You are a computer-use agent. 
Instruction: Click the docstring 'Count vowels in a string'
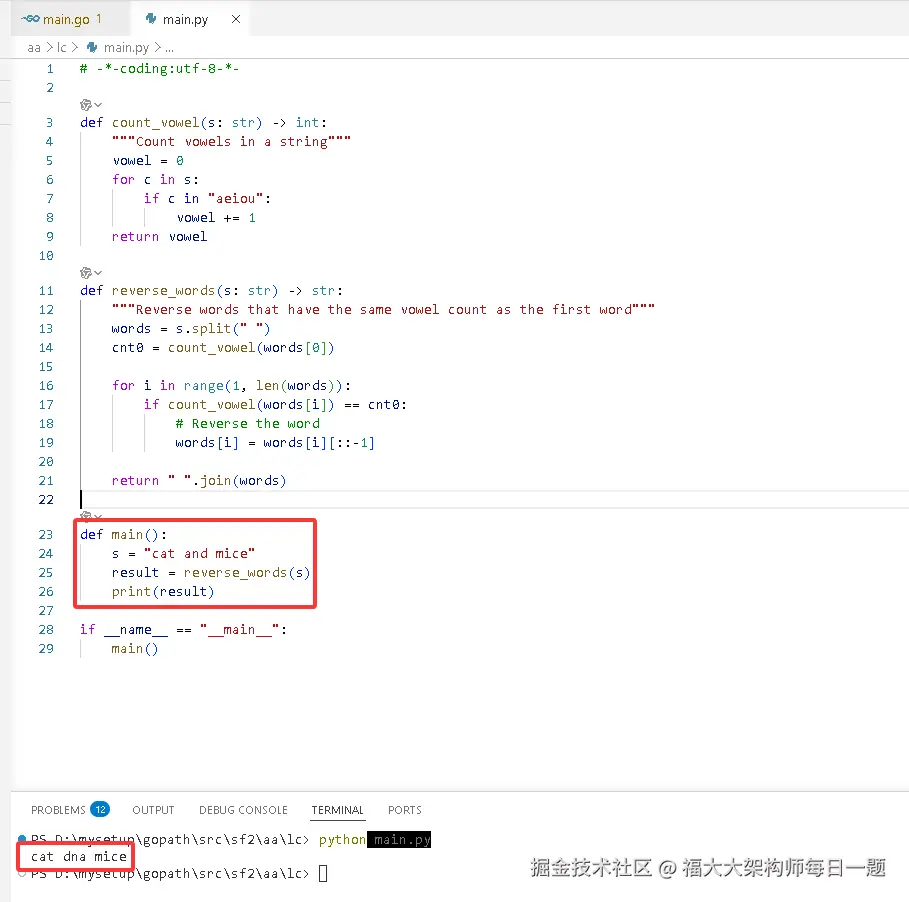tap(231, 142)
